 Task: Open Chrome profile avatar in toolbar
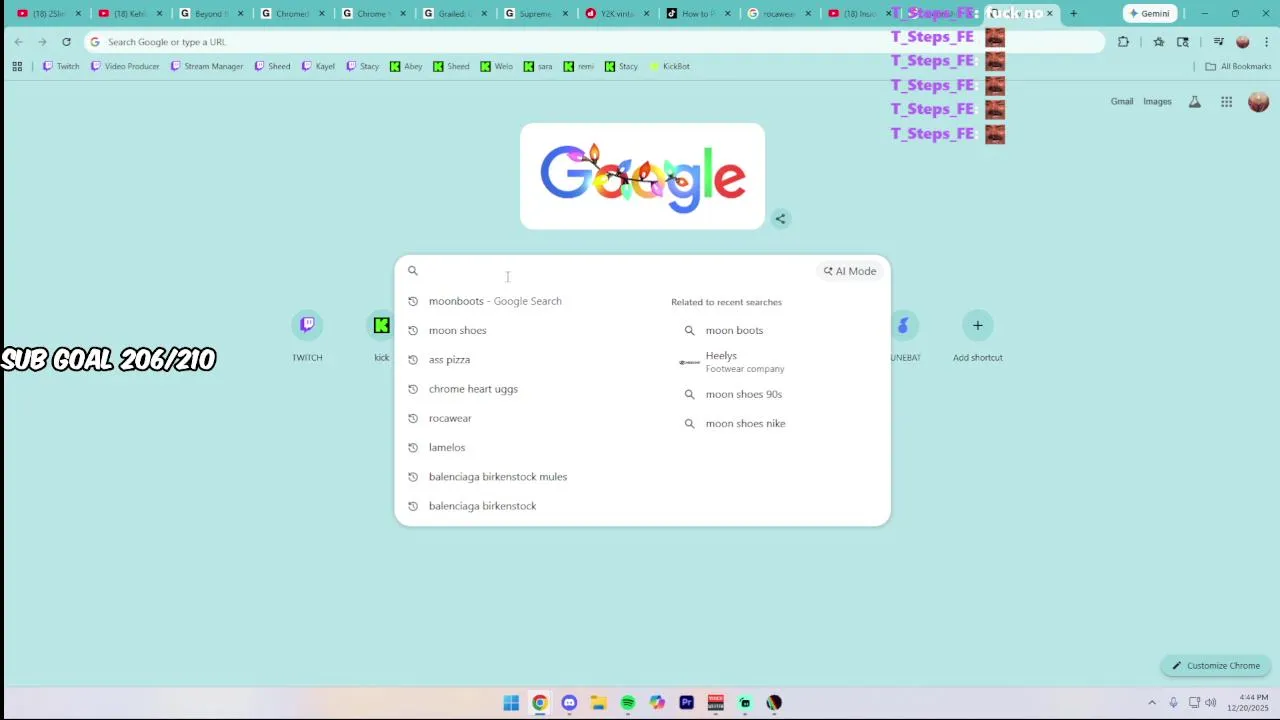click(x=1243, y=42)
